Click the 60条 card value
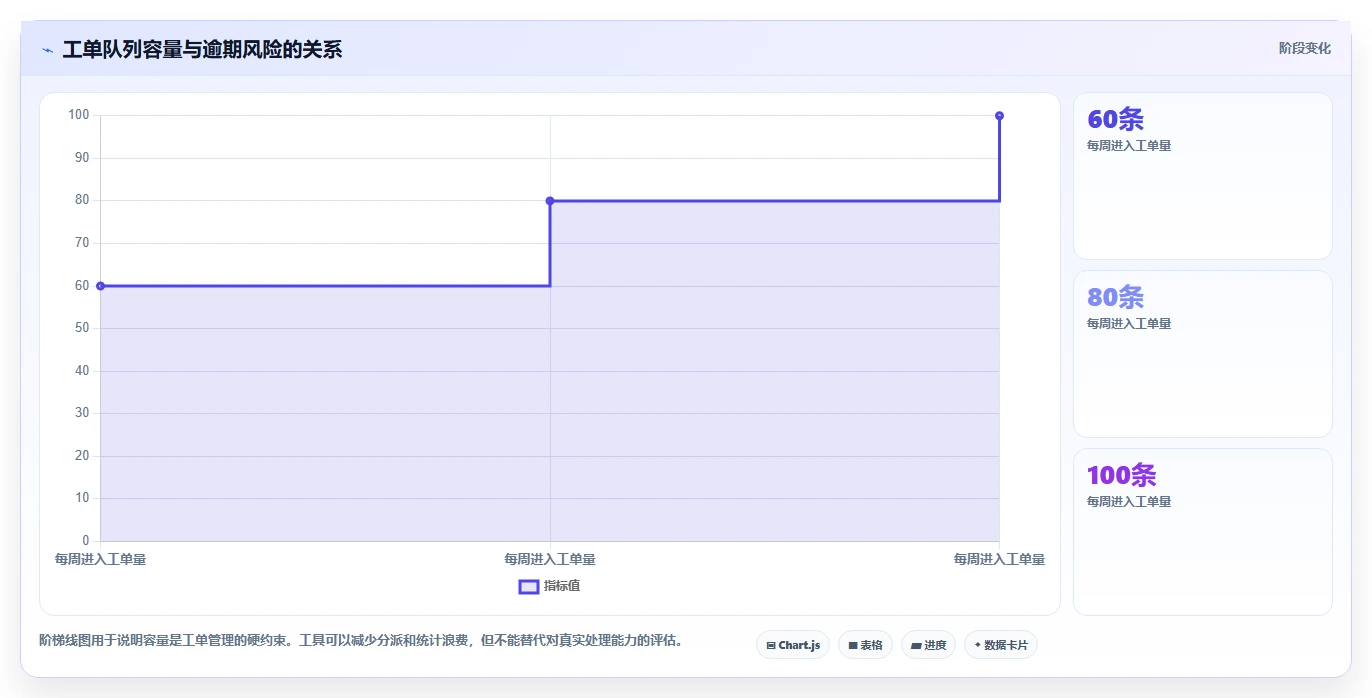This screenshot has height=698, width=1372. click(x=1115, y=119)
